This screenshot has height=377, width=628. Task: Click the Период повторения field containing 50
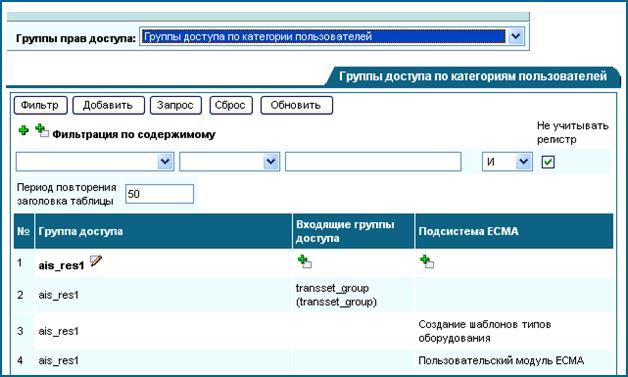(159, 194)
